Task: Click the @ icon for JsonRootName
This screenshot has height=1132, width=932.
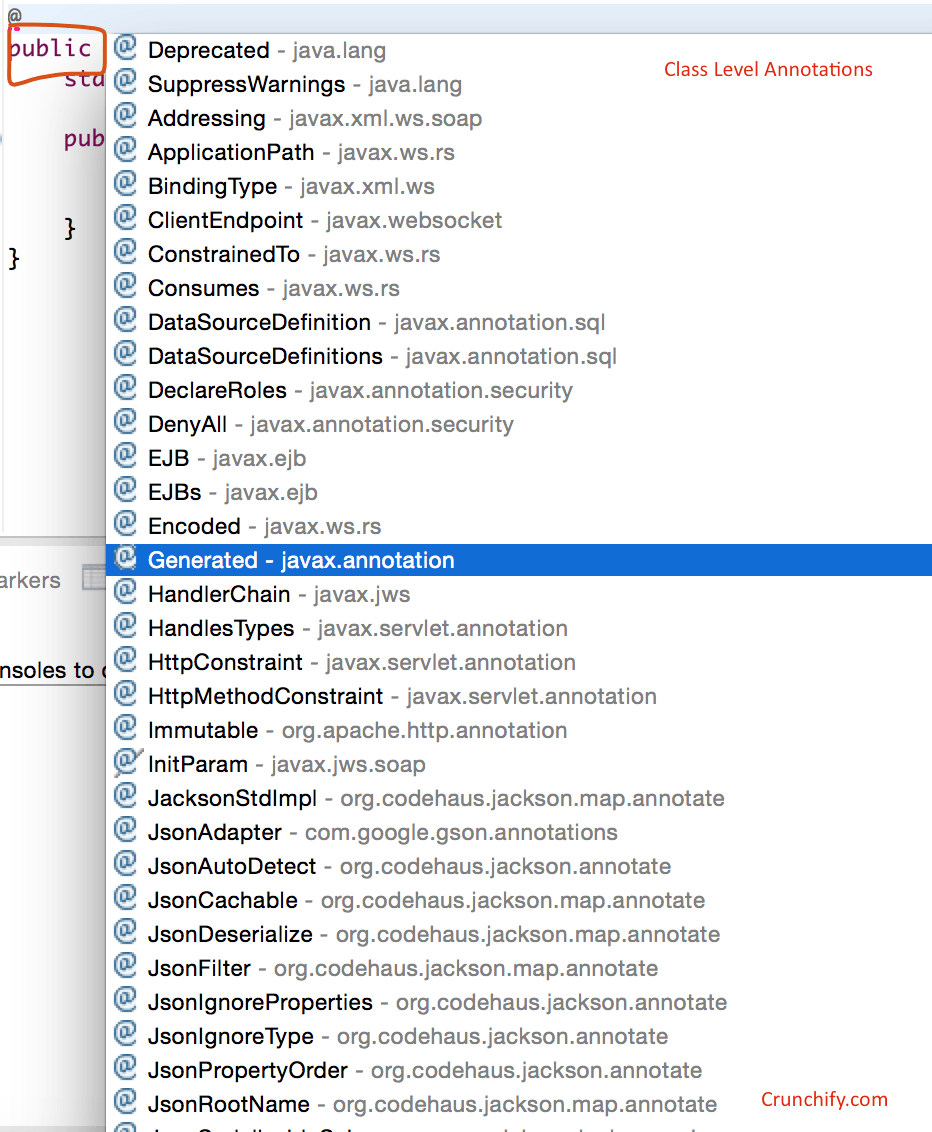Action: pos(125,1103)
